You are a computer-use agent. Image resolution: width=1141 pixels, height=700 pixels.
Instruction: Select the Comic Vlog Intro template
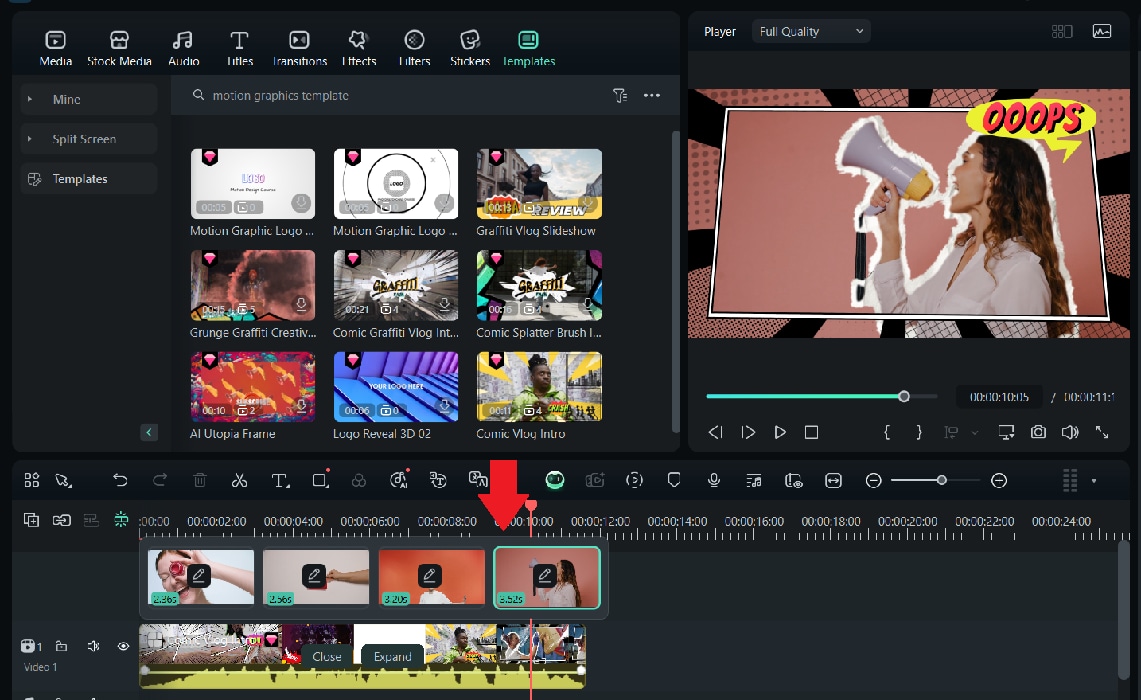(539, 397)
